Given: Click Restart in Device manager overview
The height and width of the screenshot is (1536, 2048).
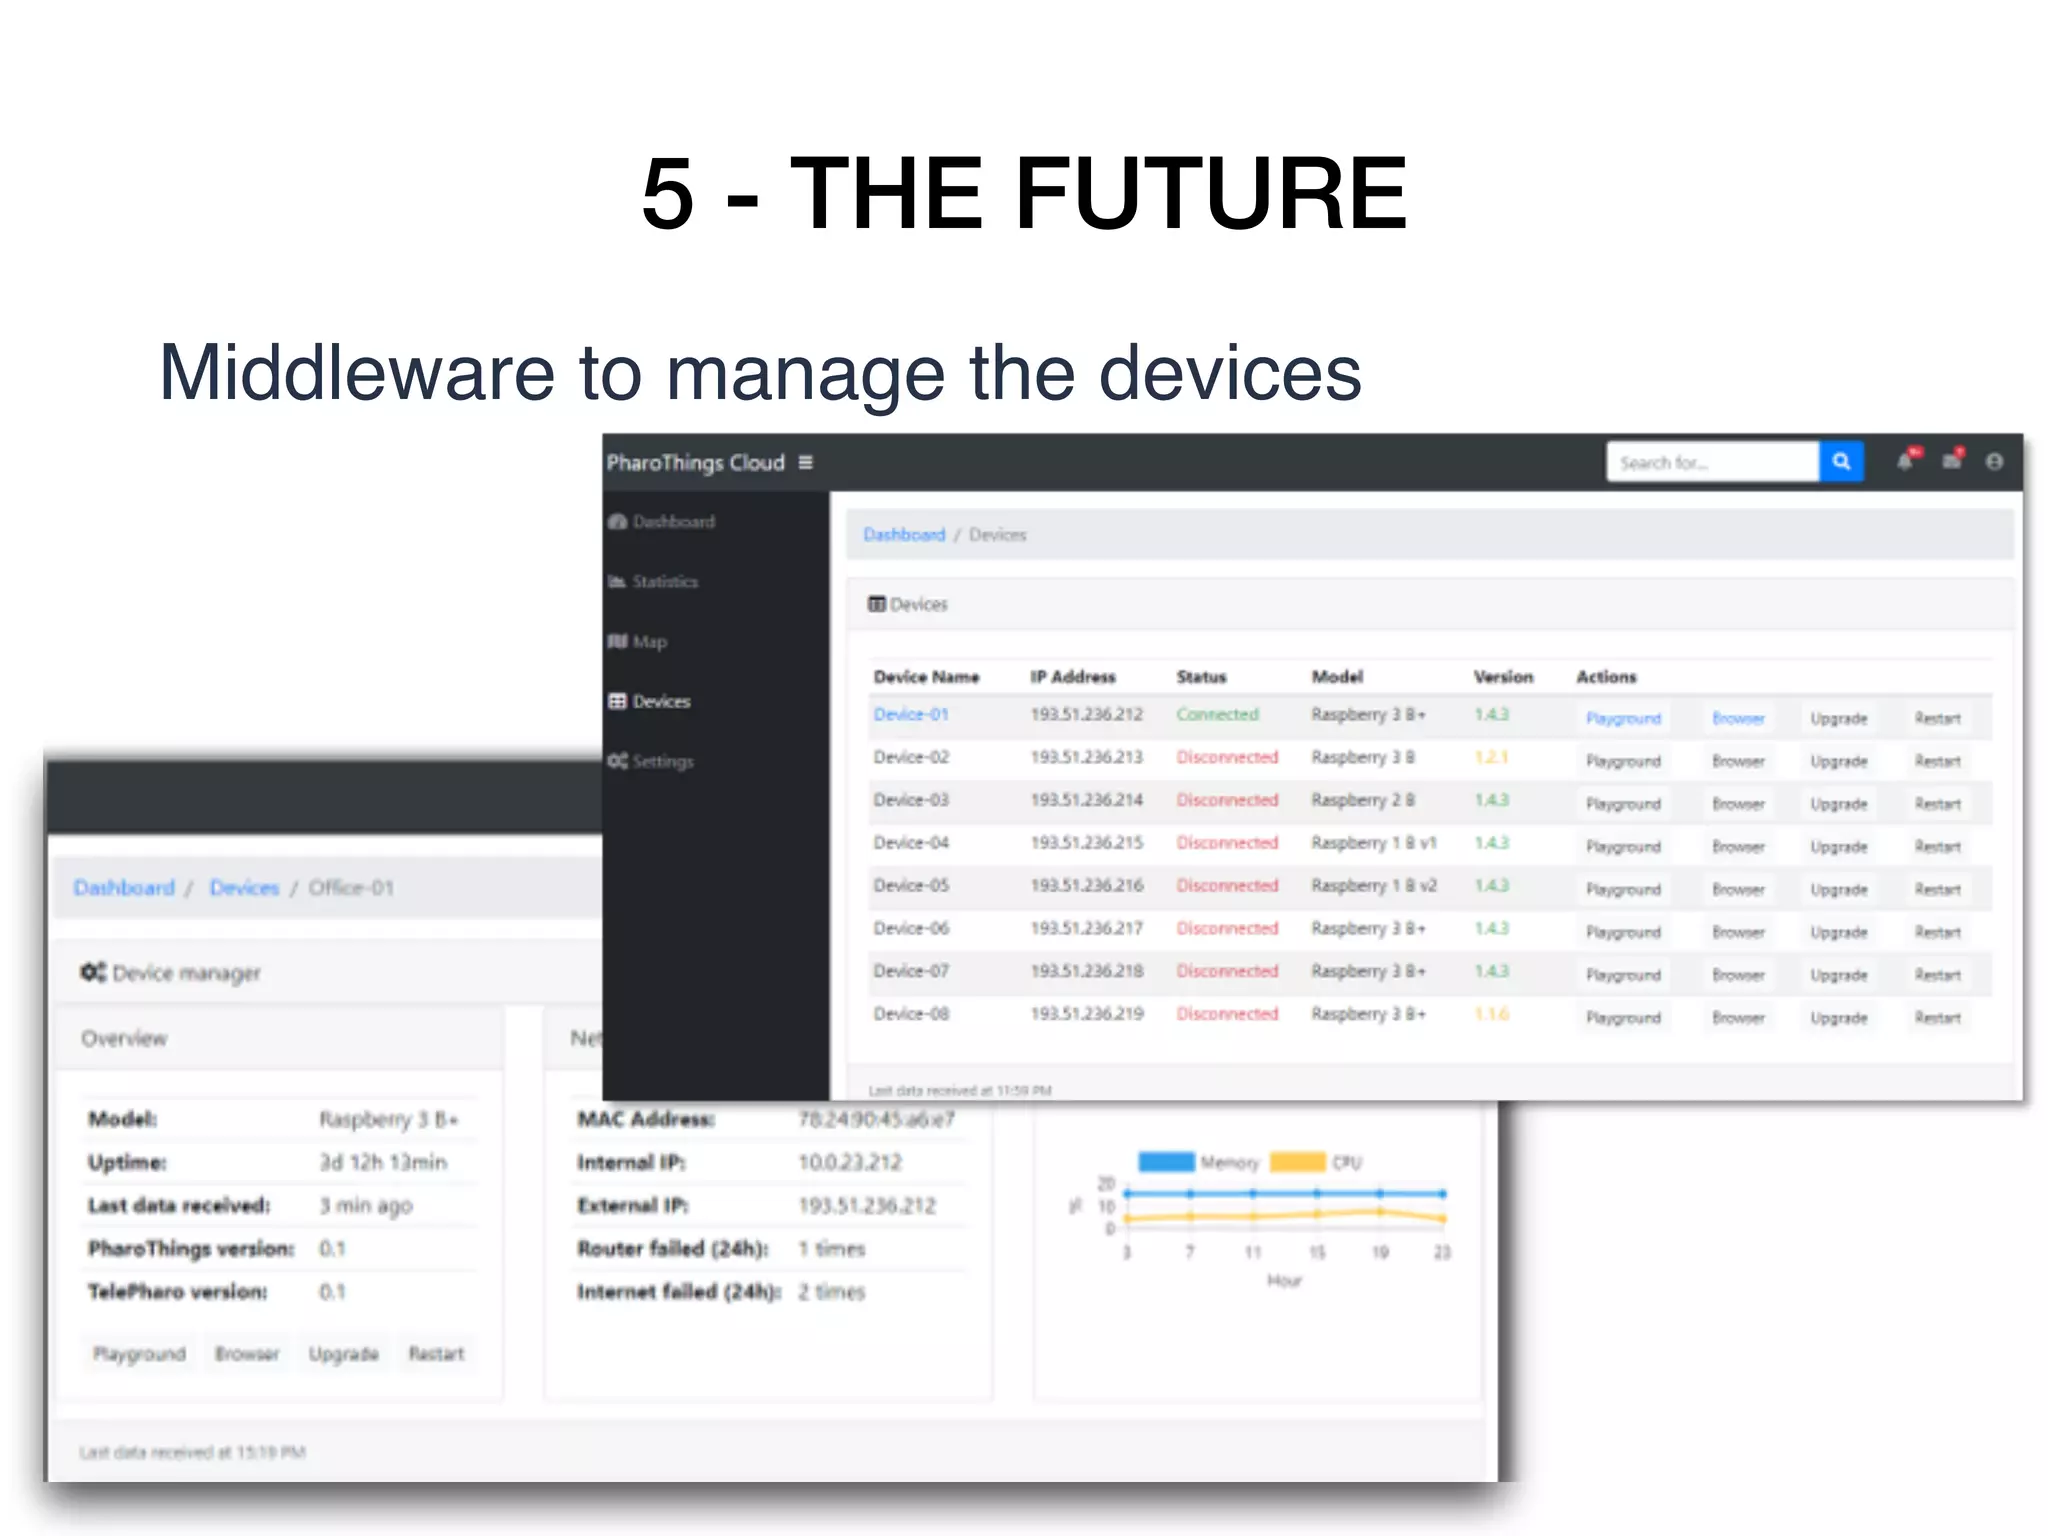Looking at the screenshot, I should point(436,1354).
